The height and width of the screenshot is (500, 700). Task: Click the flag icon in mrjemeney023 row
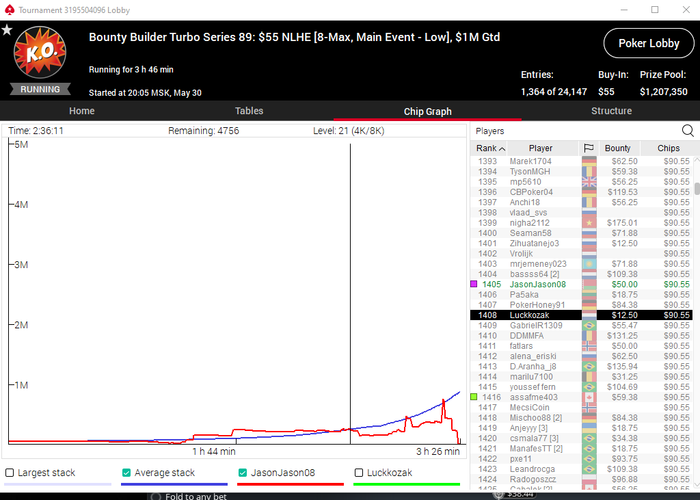589,264
